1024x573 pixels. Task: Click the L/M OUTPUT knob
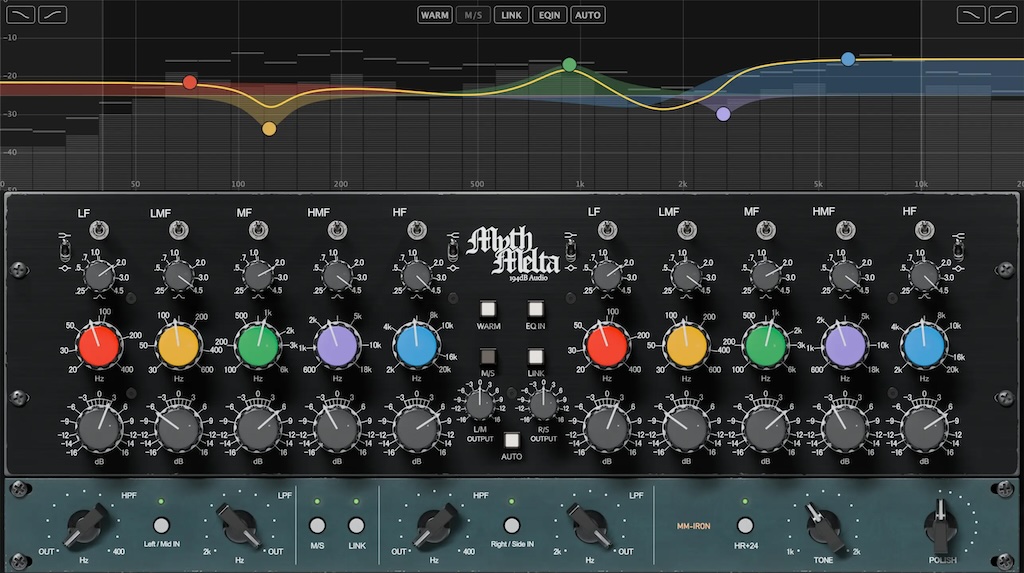point(480,405)
